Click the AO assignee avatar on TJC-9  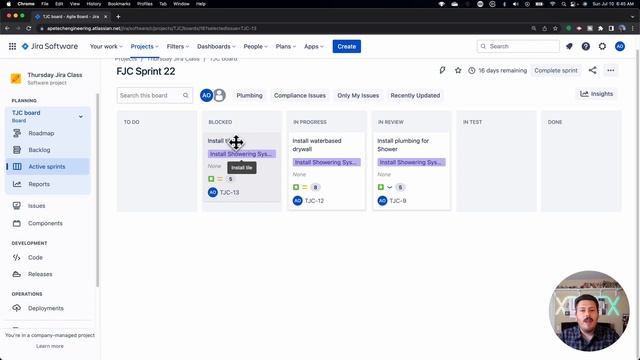tap(382, 201)
